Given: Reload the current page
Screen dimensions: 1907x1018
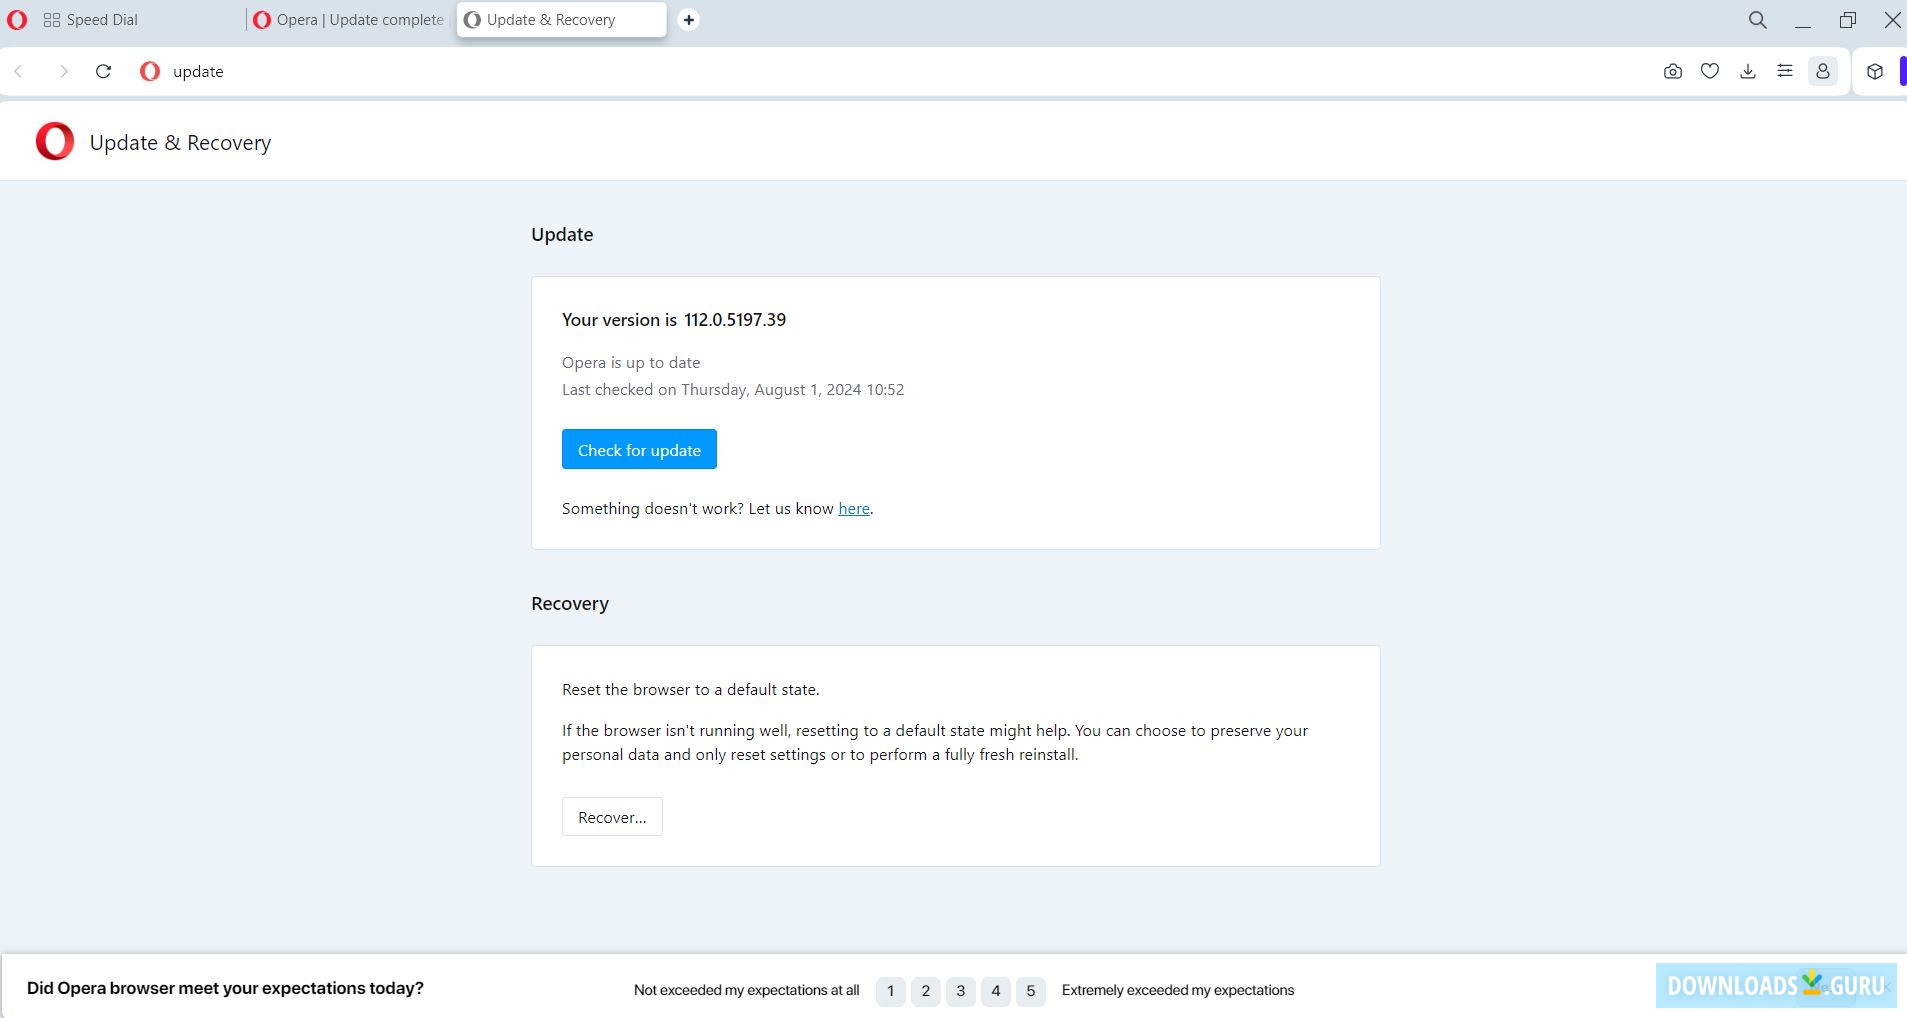Looking at the screenshot, I should click(103, 72).
